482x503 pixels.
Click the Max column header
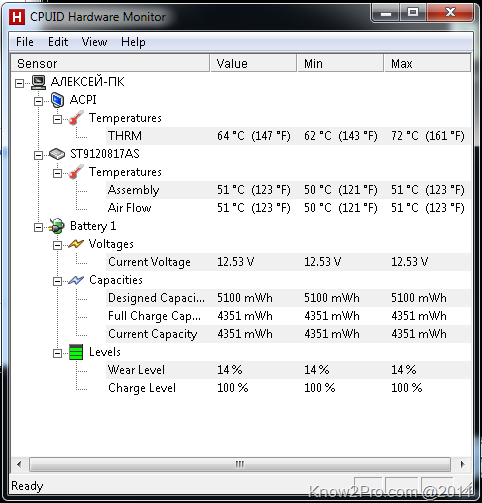pos(427,63)
